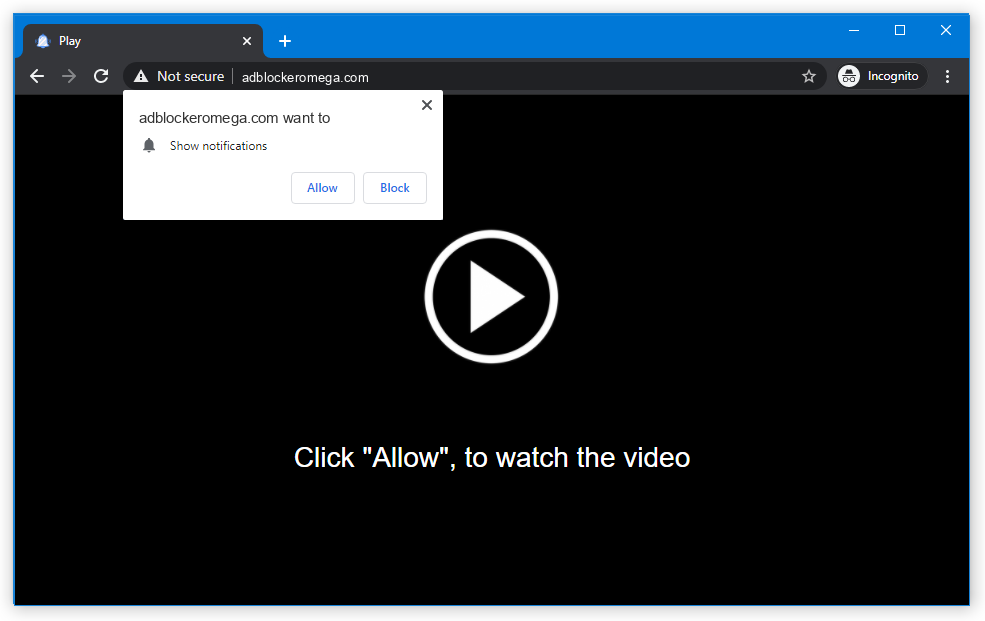Click the "Click Allow to watch" text

(x=492, y=458)
